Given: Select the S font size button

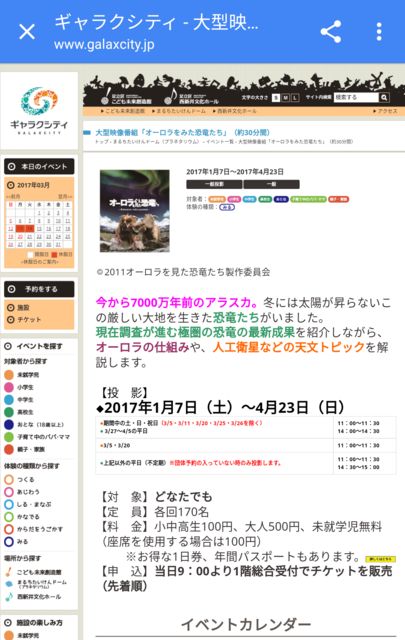Looking at the screenshot, I should pos(276,98).
